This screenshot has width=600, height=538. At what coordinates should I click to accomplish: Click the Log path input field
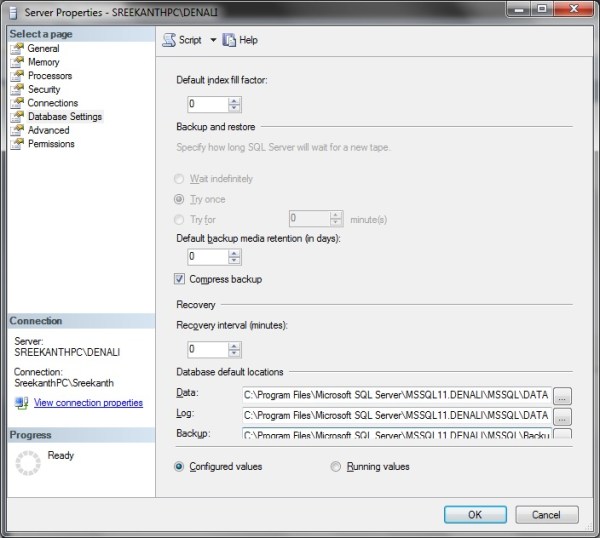pos(395,415)
